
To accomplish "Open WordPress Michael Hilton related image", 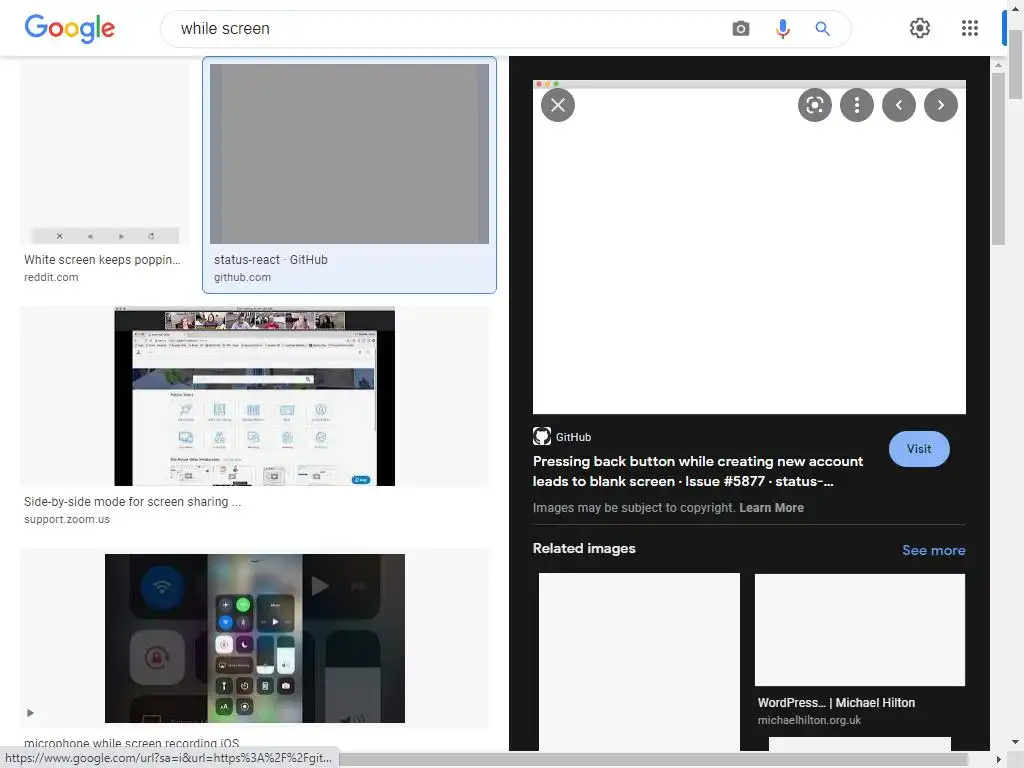I will 859,630.
